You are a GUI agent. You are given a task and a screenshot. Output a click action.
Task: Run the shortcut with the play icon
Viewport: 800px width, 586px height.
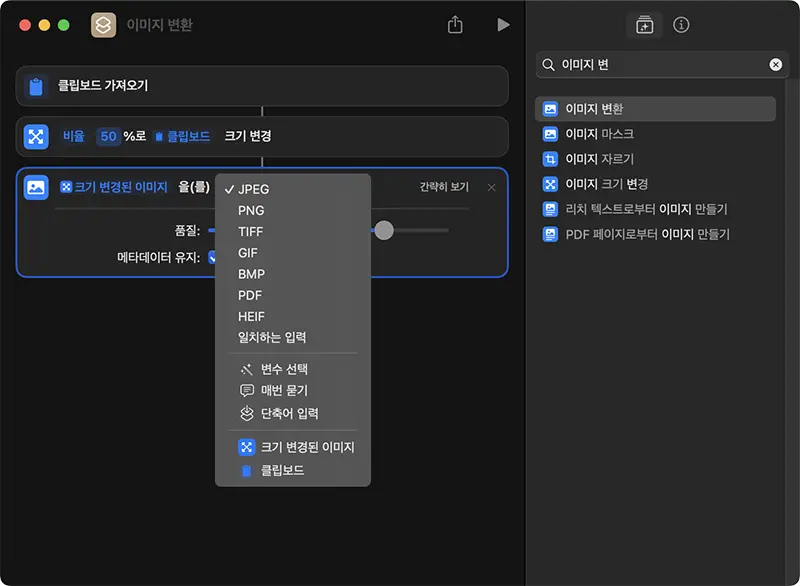coord(504,25)
